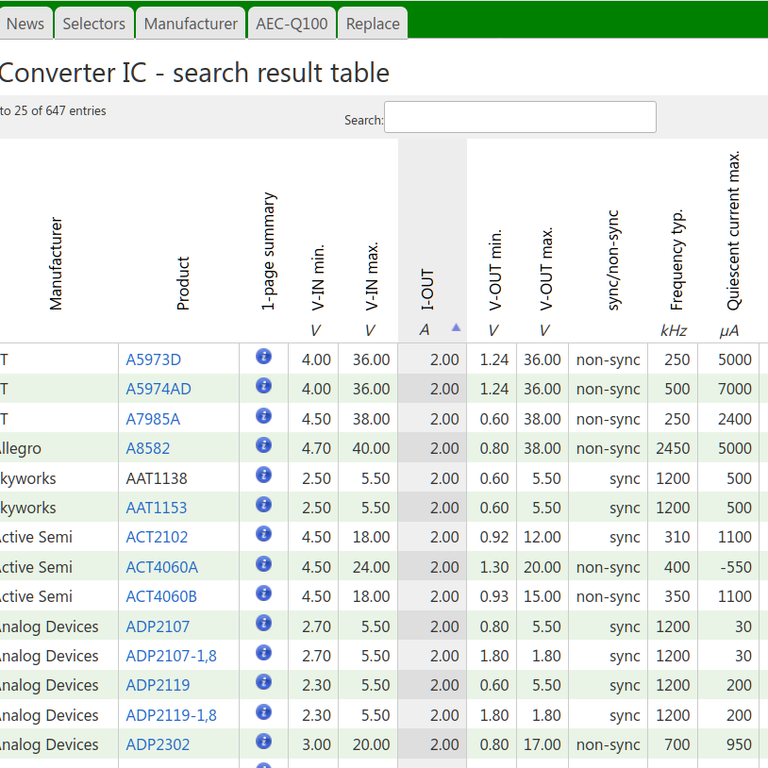Open product link ACT2102
The width and height of the screenshot is (768, 768).
(157, 537)
